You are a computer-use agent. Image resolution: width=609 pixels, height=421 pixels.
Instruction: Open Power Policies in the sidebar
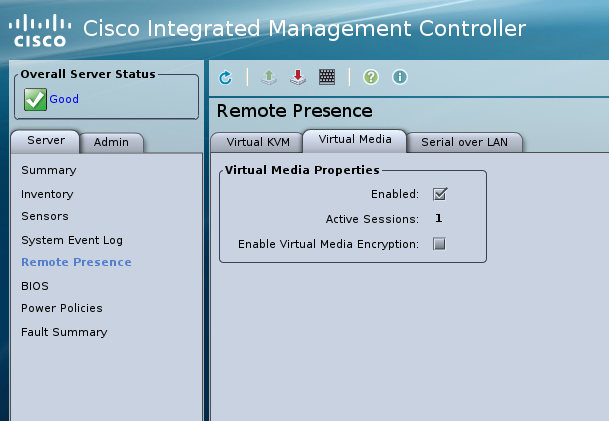click(x=62, y=308)
